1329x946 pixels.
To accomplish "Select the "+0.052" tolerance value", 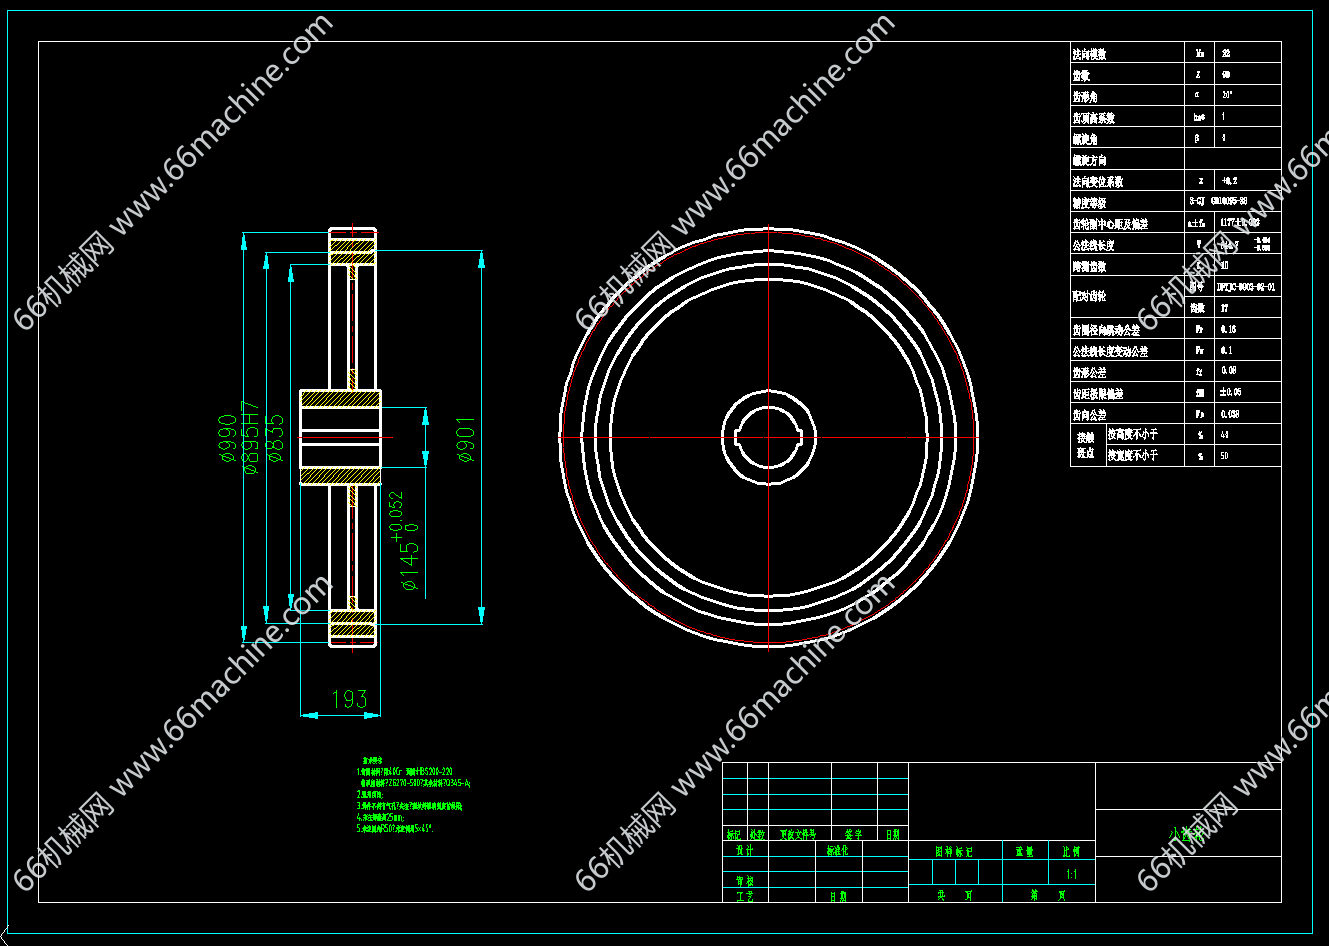I will [x=397, y=516].
